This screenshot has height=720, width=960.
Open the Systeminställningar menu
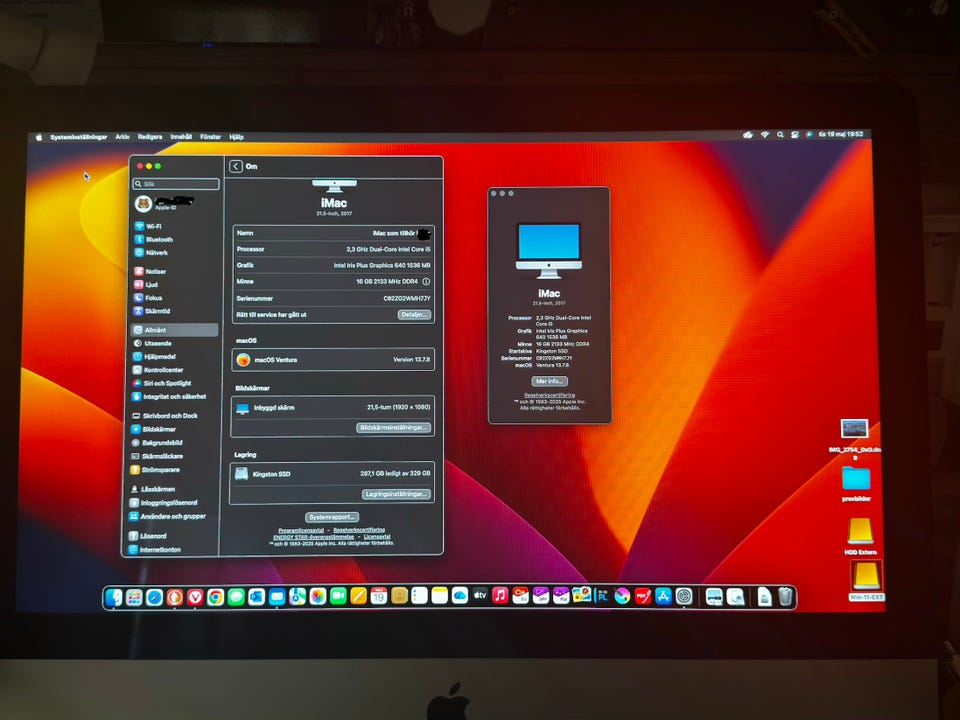point(78,137)
